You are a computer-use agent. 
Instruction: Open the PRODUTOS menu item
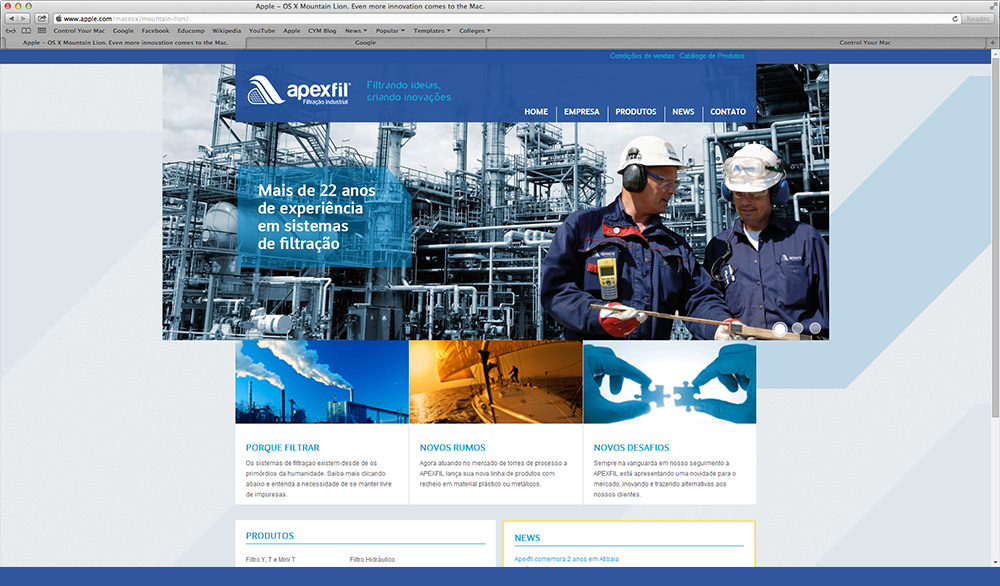click(x=636, y=112)
